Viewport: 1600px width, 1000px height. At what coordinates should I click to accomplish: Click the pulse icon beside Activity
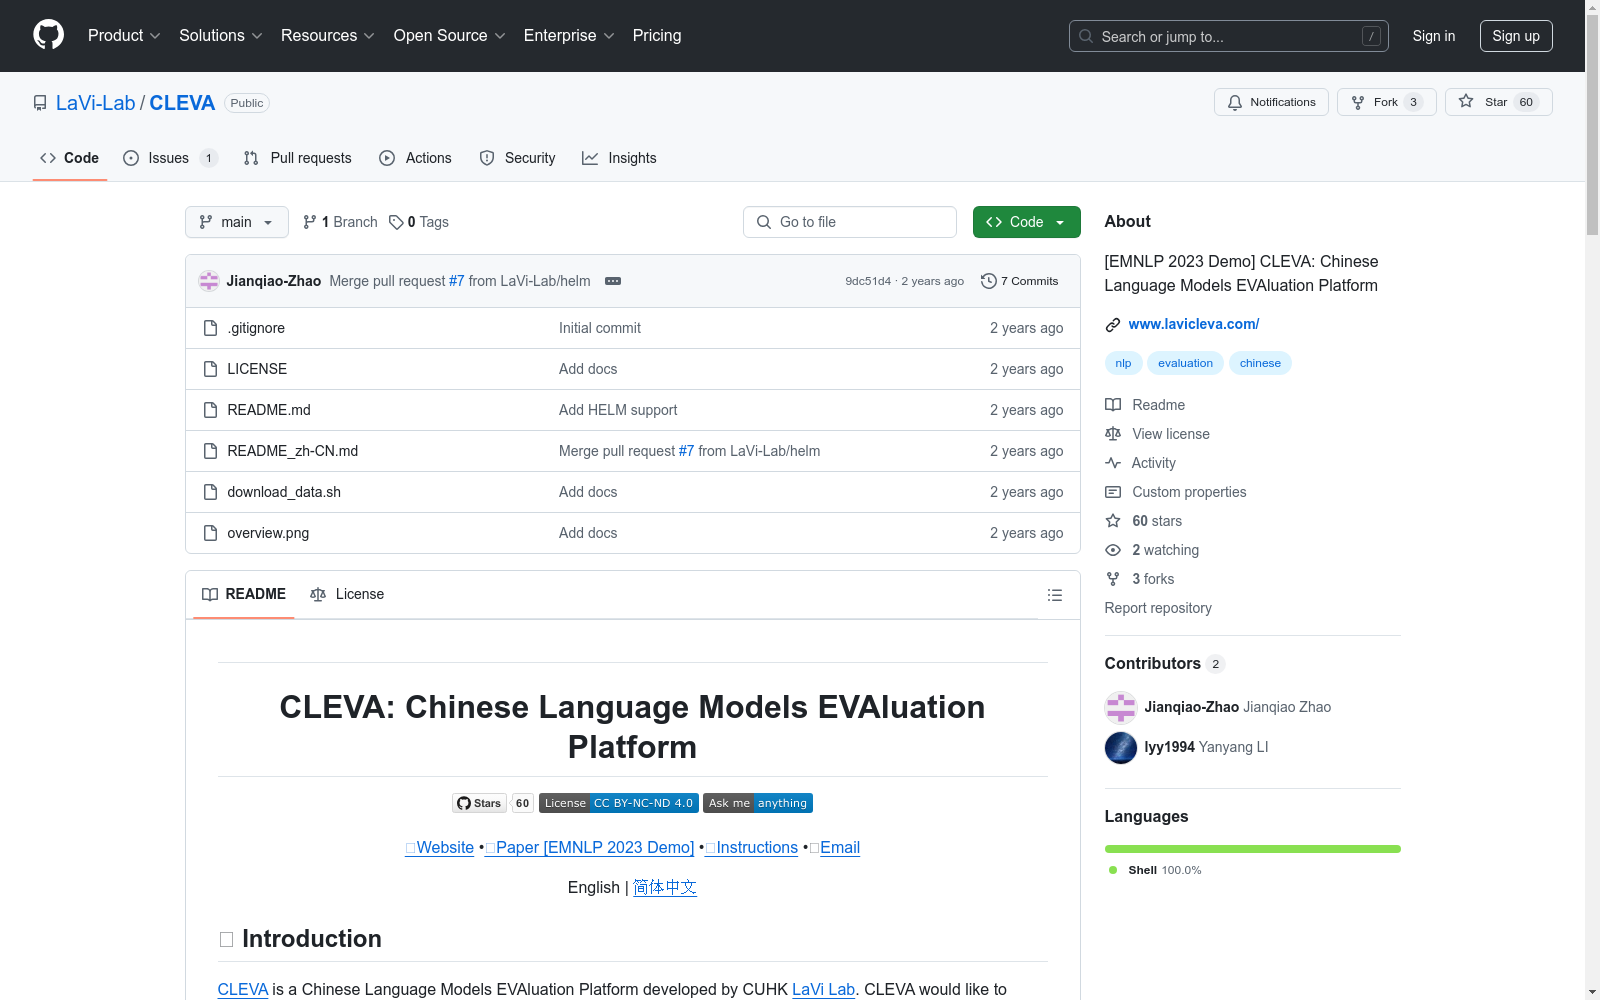tap(1113, 463)
